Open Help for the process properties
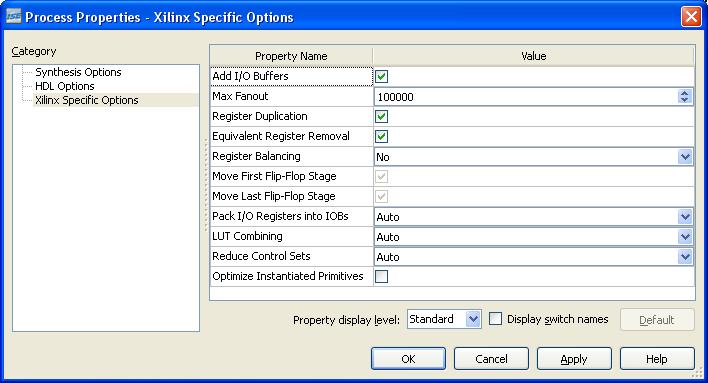 click(x=657, y=359)
